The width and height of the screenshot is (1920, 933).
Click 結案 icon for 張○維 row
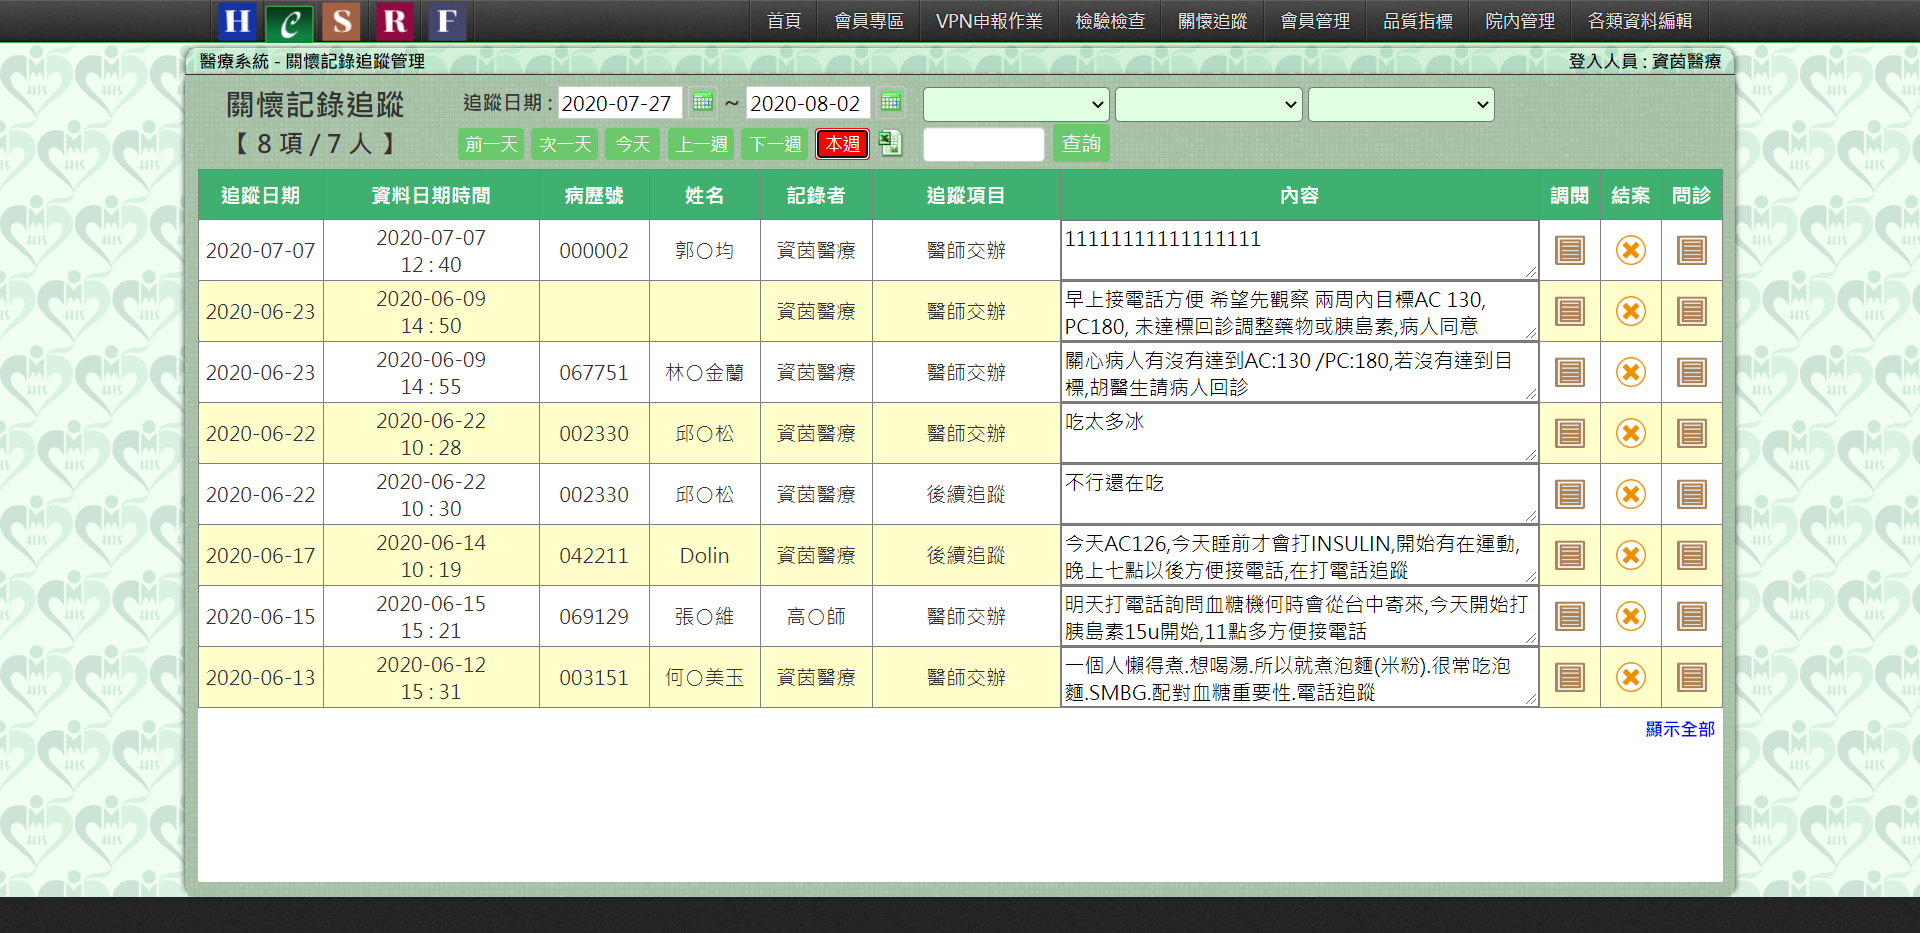pos(1631,616)
